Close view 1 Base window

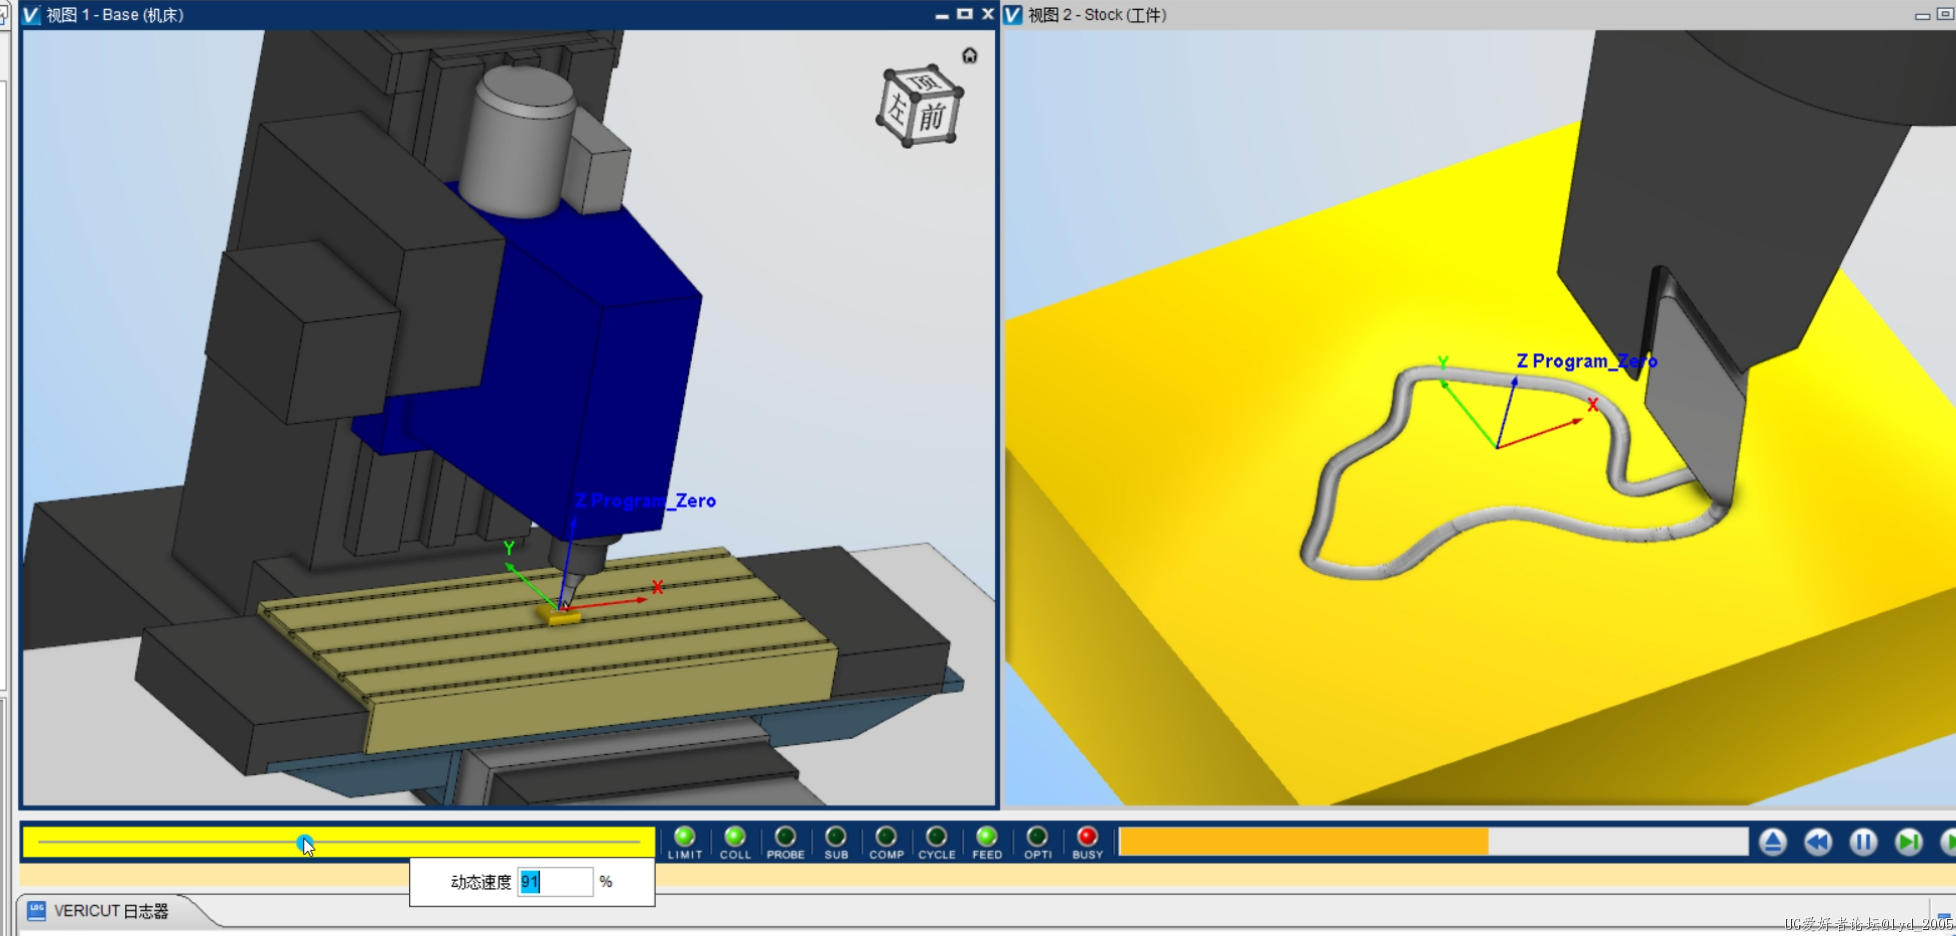(x=987, y=14)
